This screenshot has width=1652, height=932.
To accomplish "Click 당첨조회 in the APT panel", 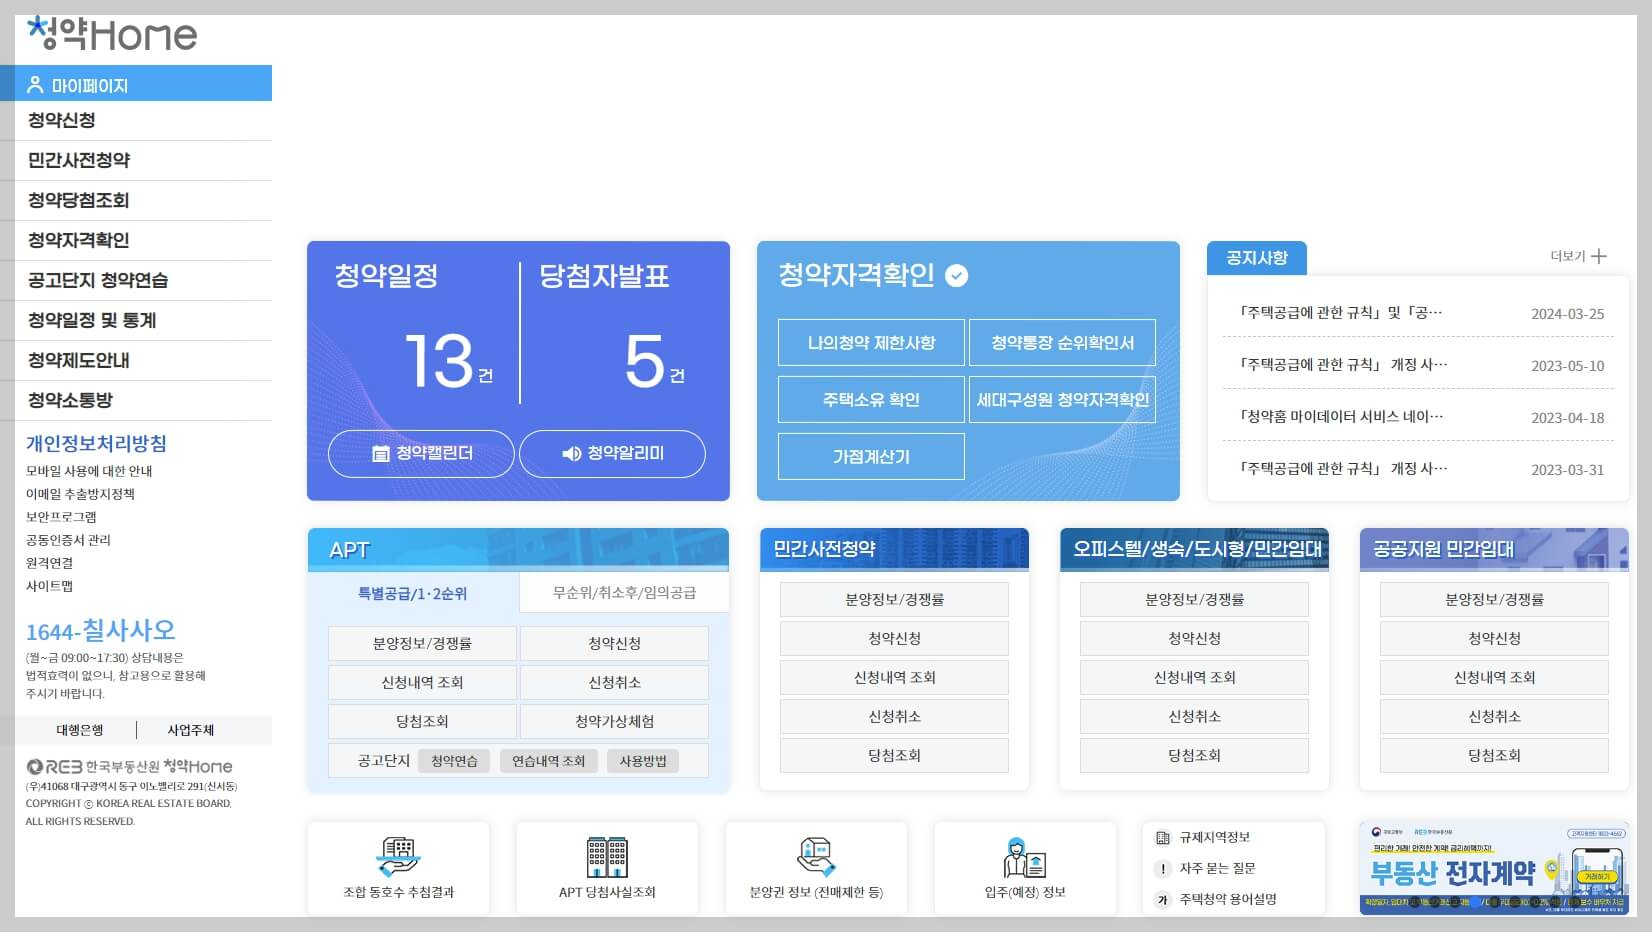I will 422,721.
